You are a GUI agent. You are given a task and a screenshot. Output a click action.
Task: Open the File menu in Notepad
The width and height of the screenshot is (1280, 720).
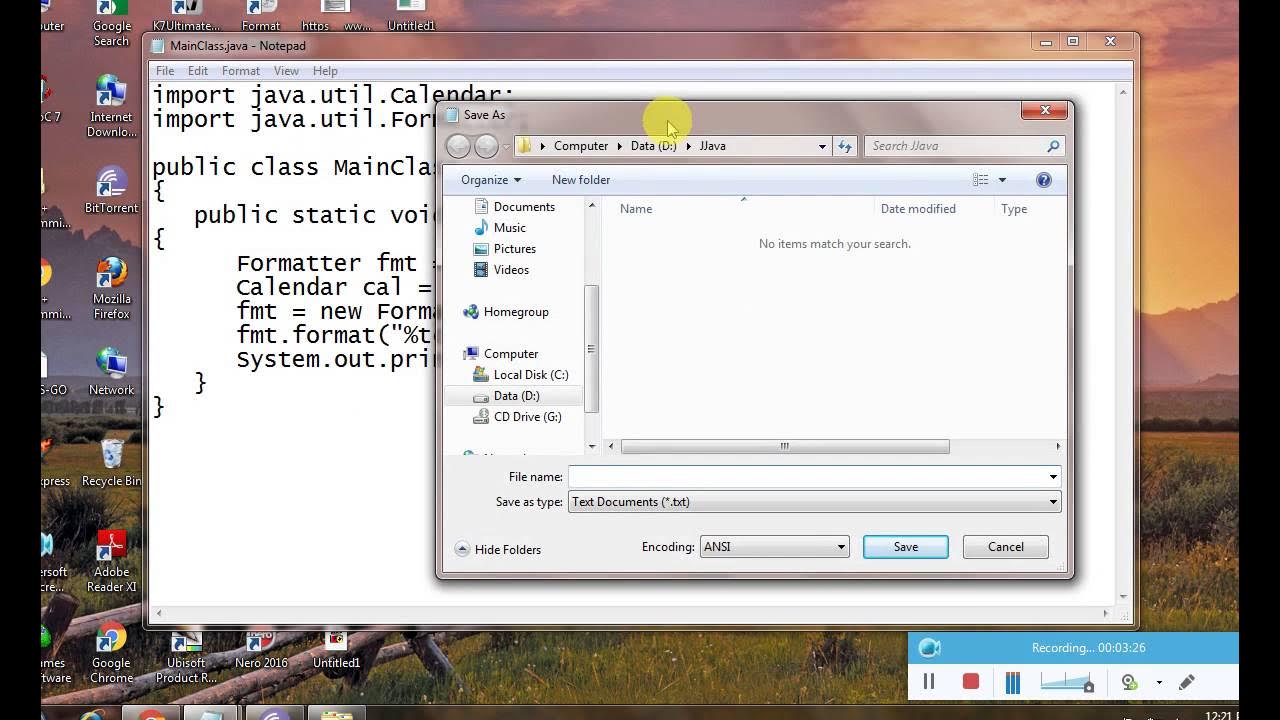(165, 71)
